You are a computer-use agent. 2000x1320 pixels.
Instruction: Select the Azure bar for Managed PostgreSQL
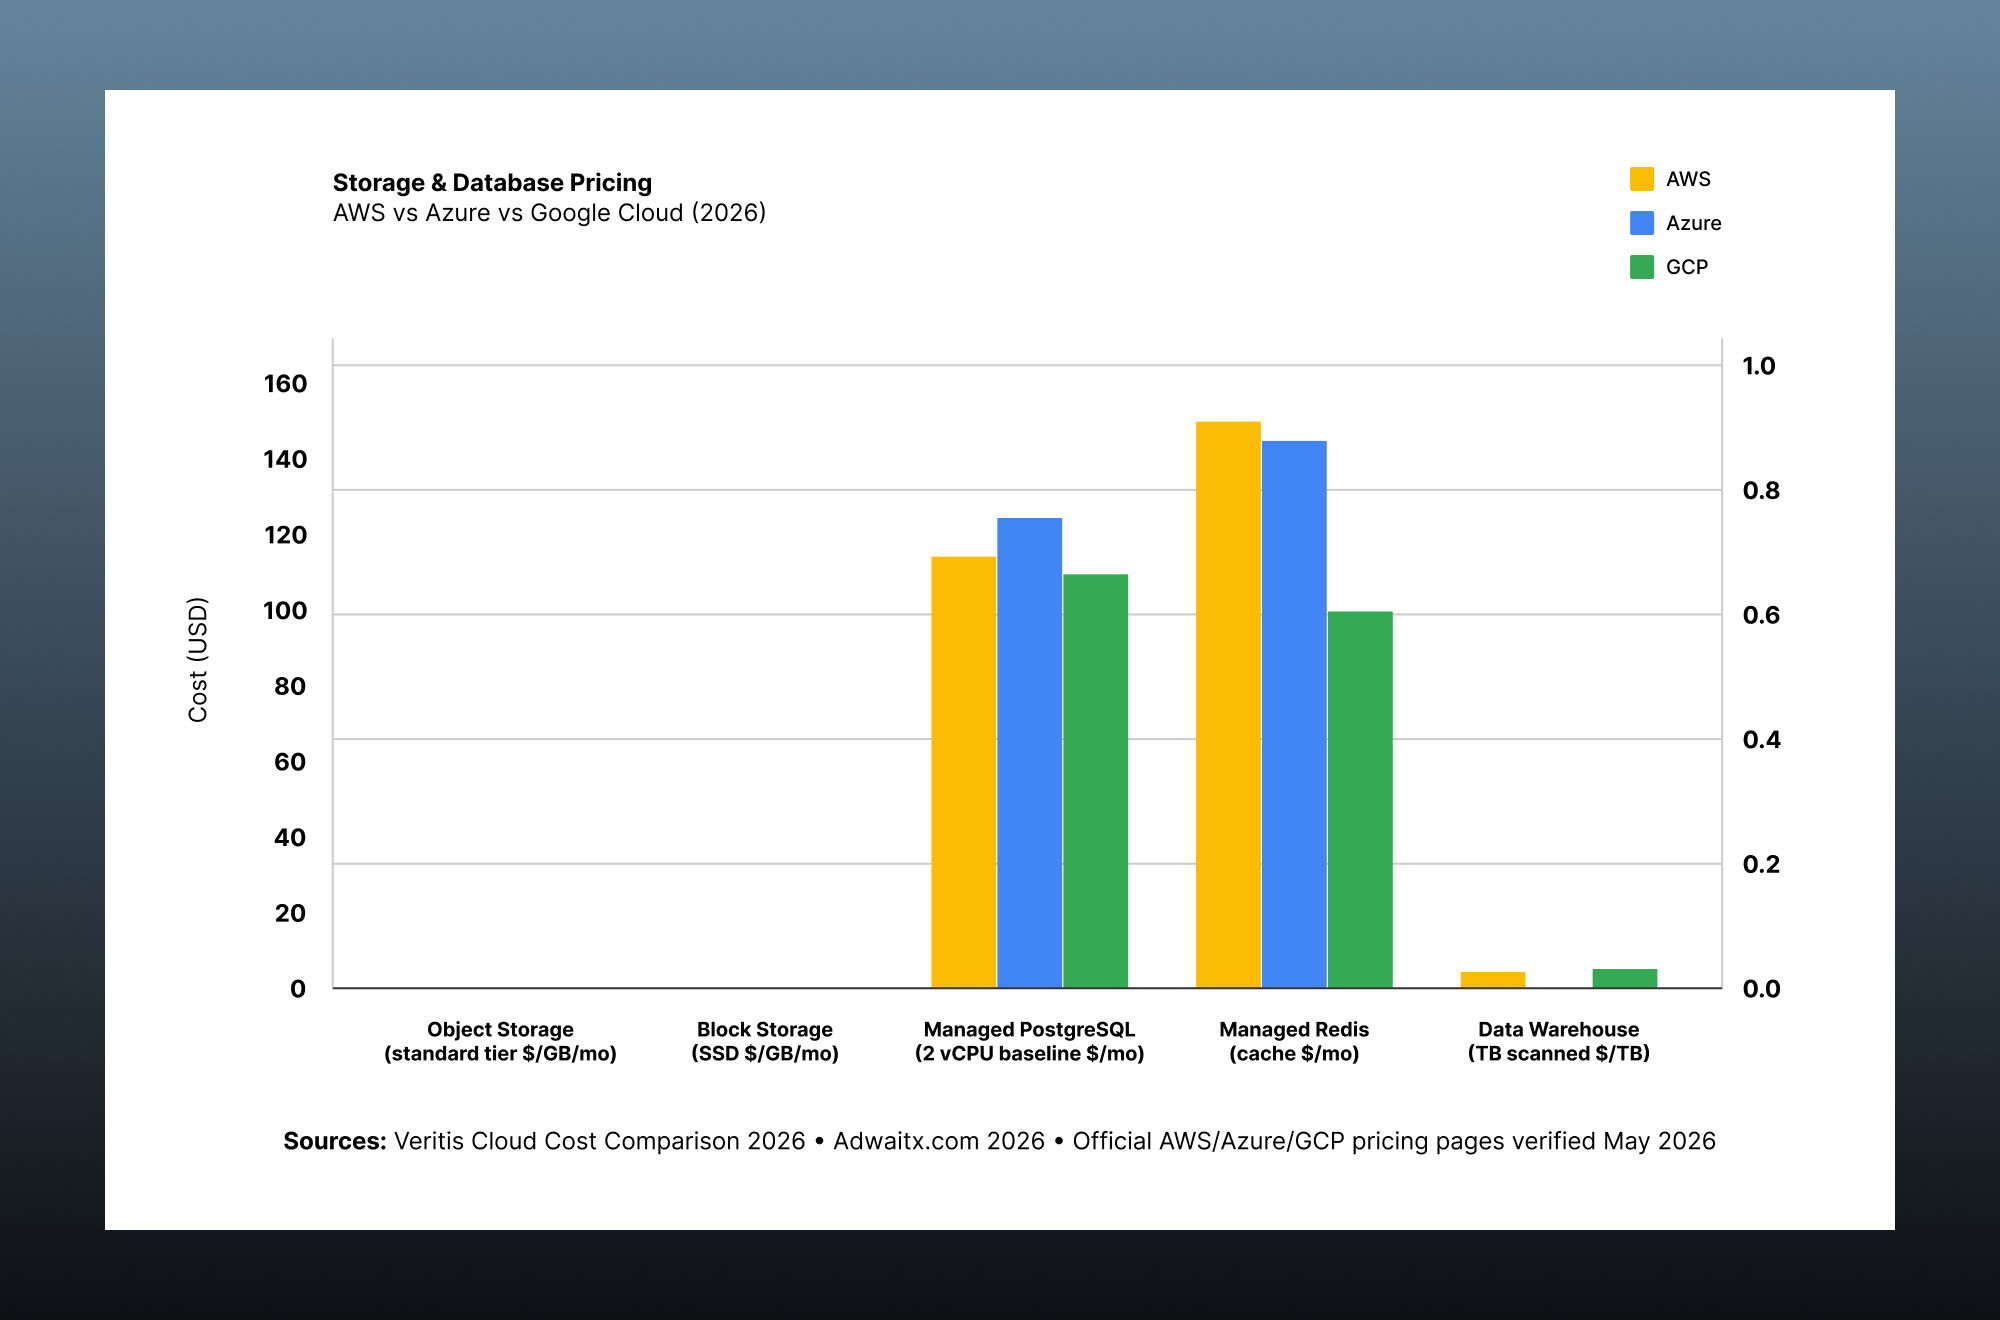pos(1029,753)
